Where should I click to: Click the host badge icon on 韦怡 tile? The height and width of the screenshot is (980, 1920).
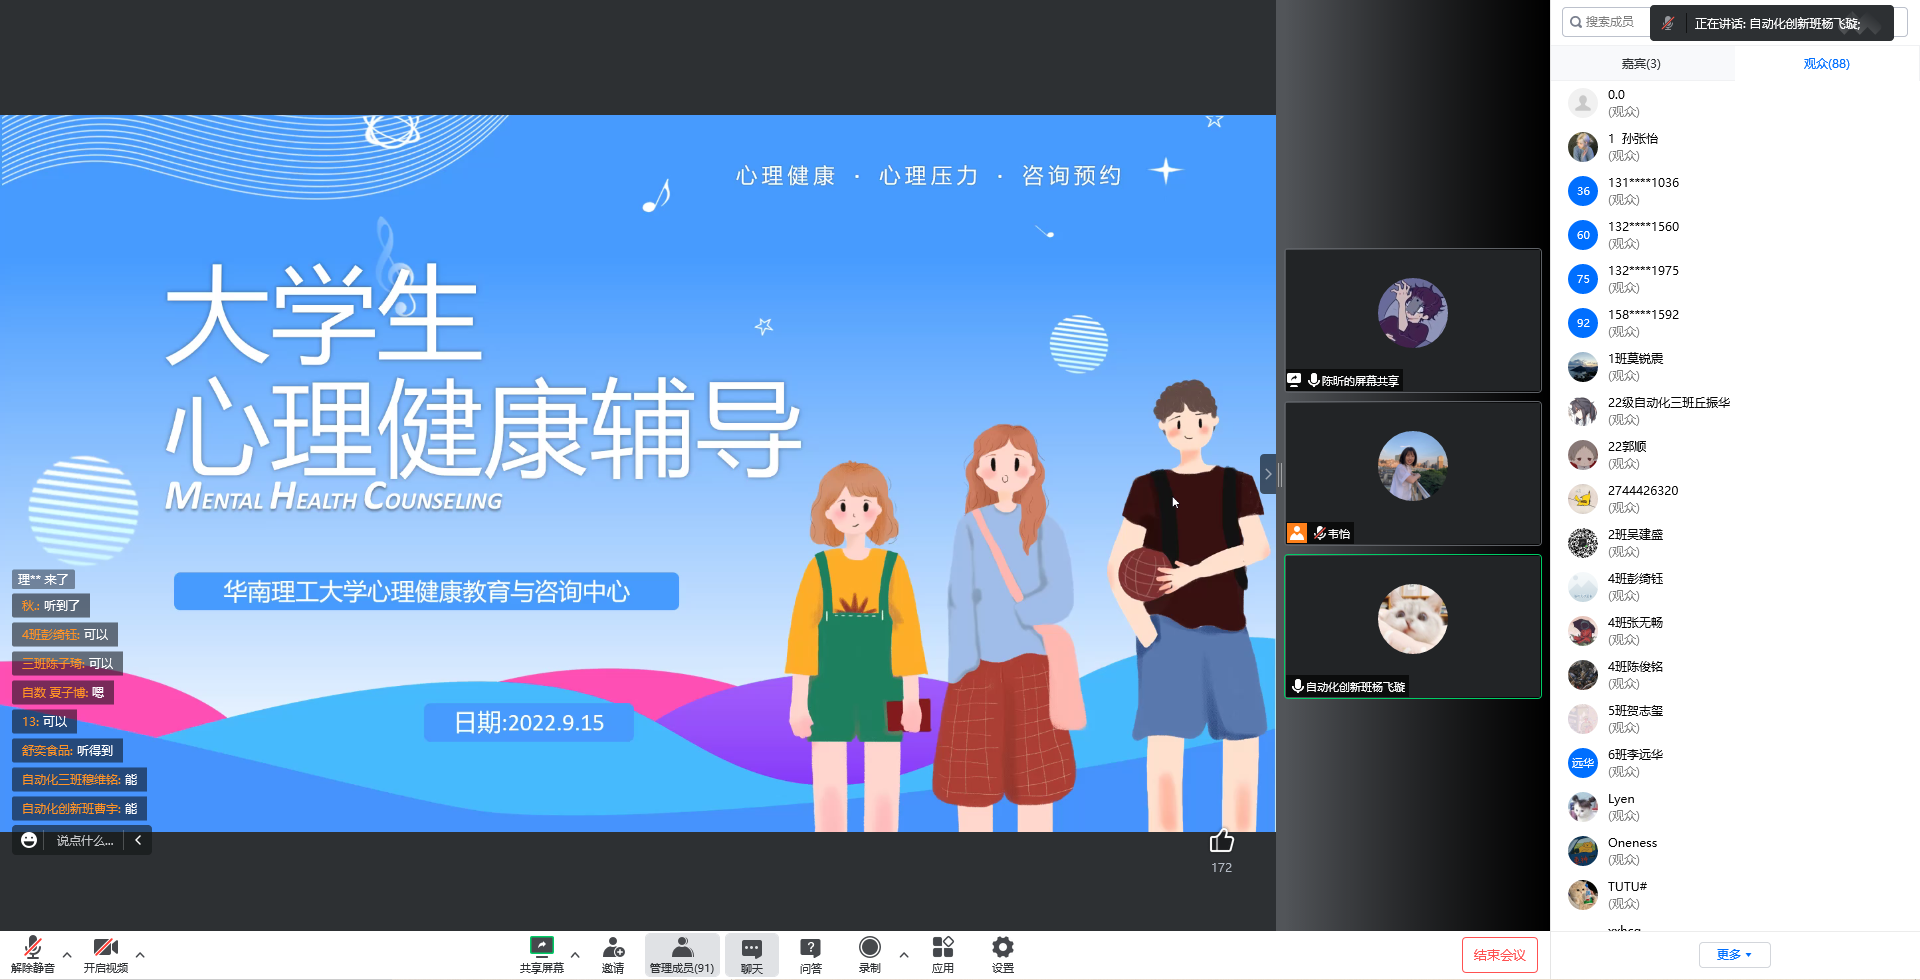click(x=1297, y=533)
